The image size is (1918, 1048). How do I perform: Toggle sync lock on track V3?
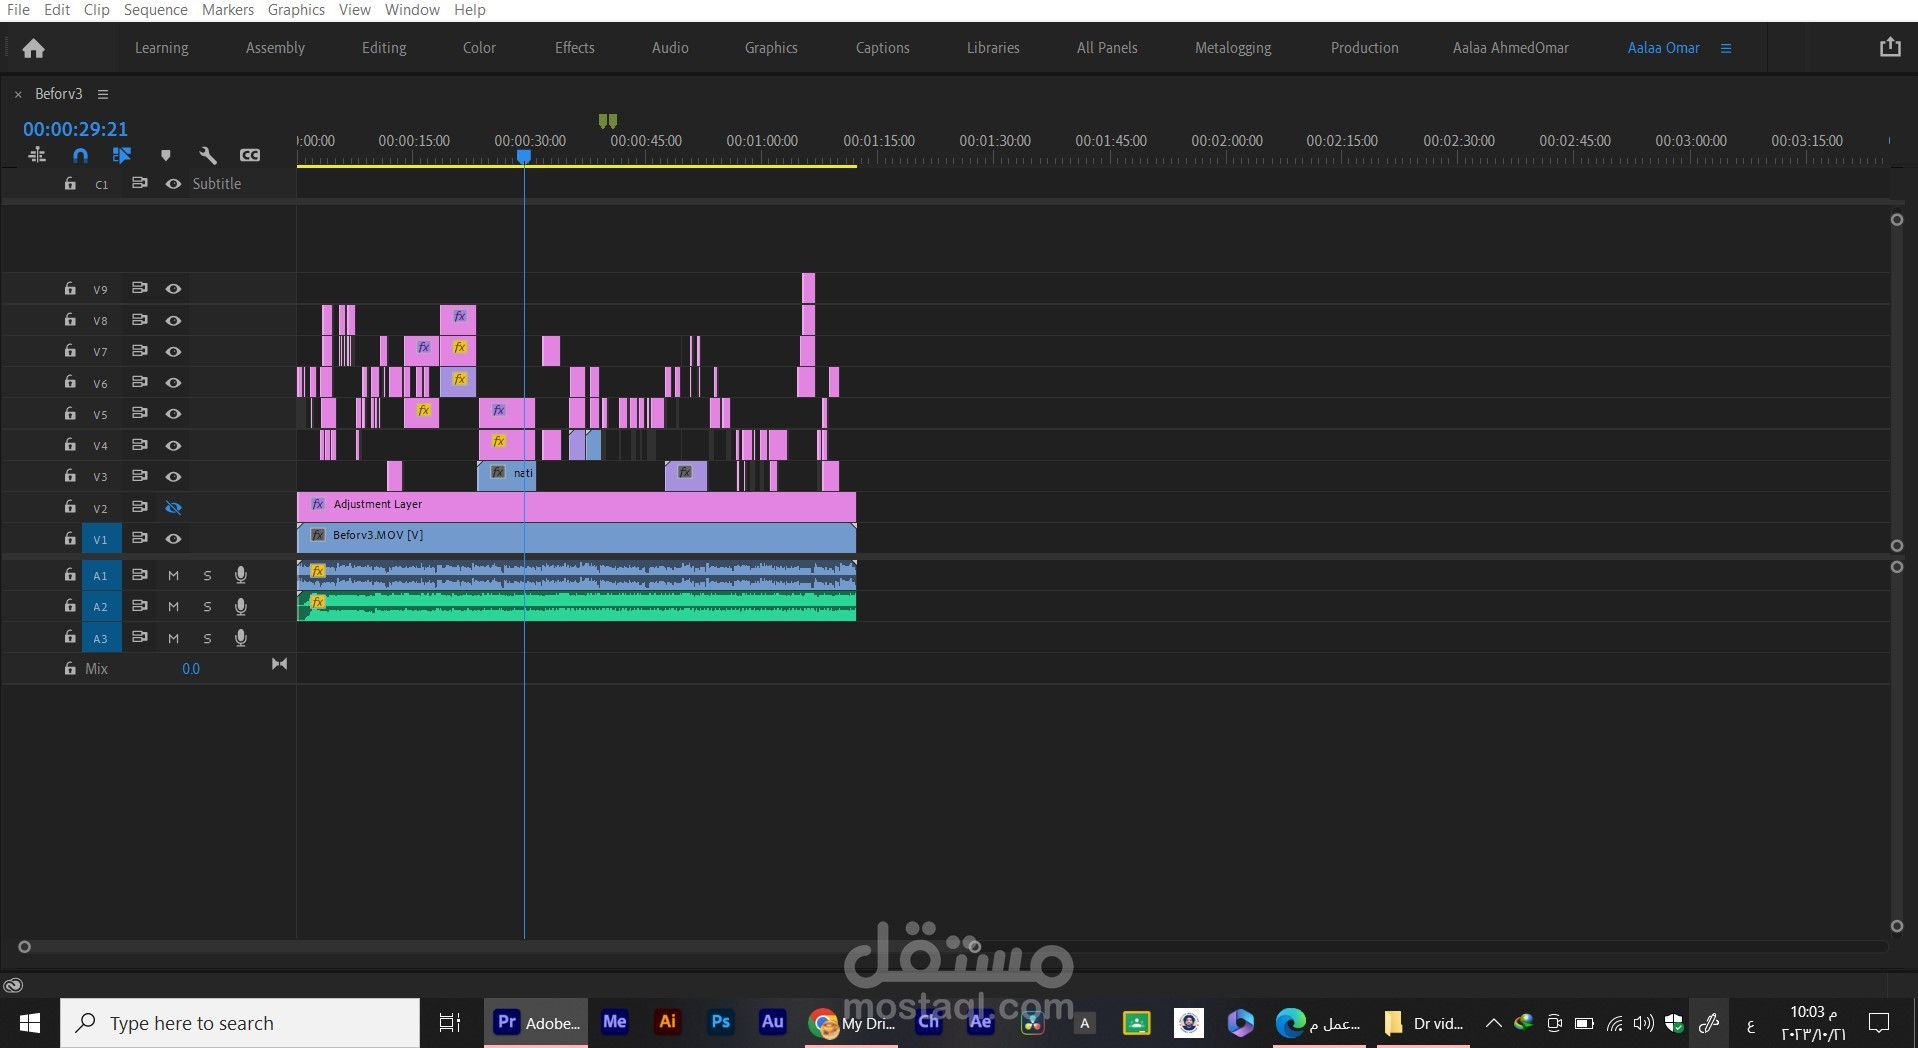point(140,476)
